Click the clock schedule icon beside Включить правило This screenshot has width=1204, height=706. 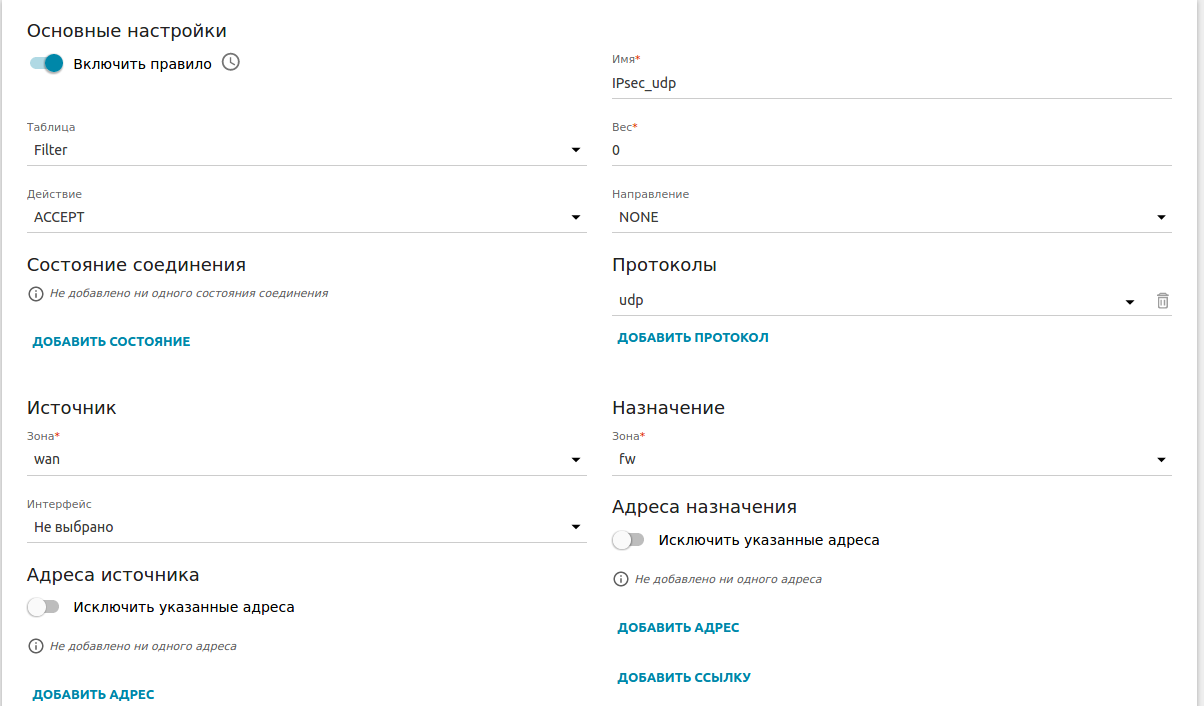point(231,63)
